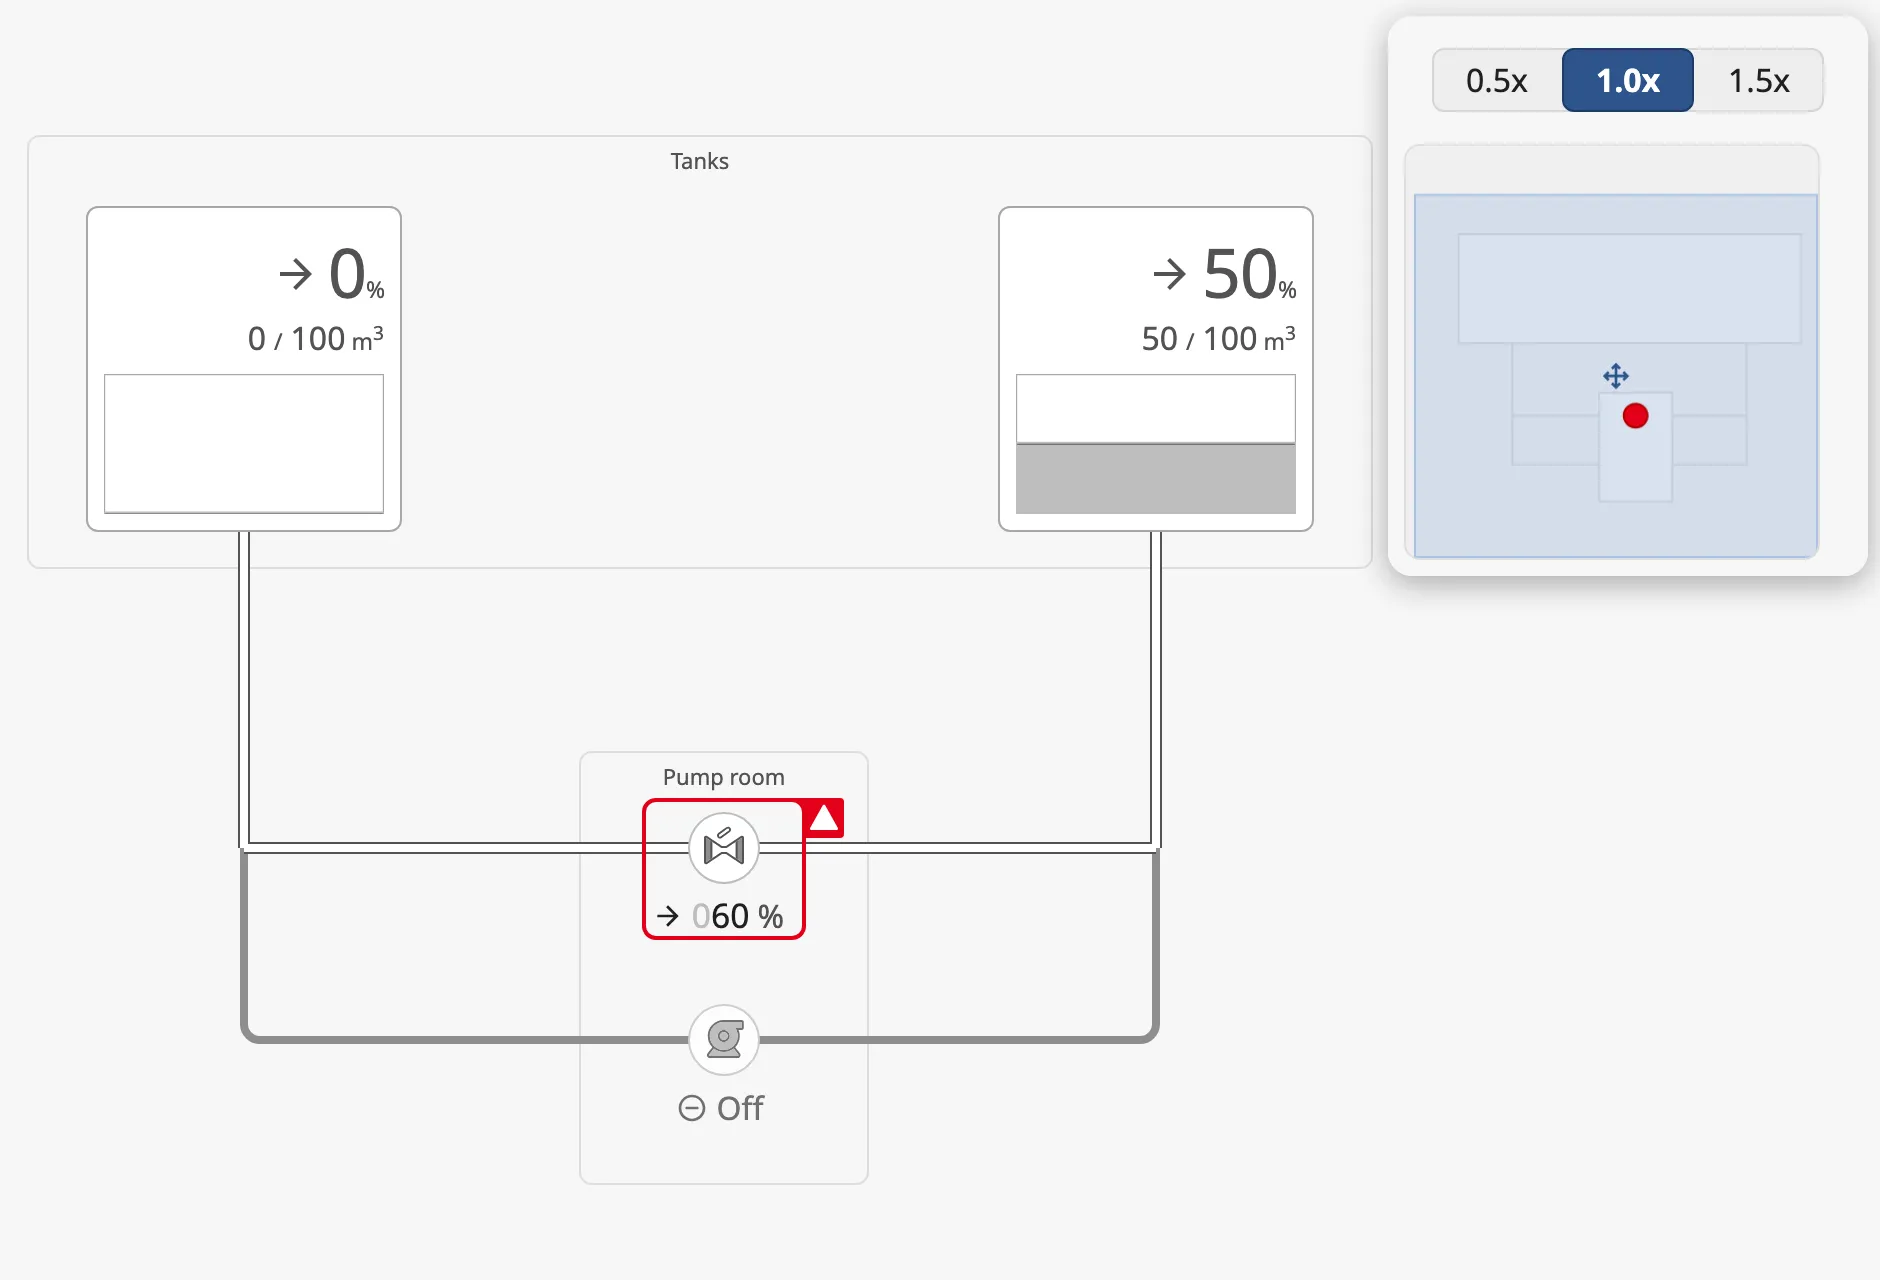Select the 1.5x zoom level
1880x1280 pixels.
pos(1759,80)
